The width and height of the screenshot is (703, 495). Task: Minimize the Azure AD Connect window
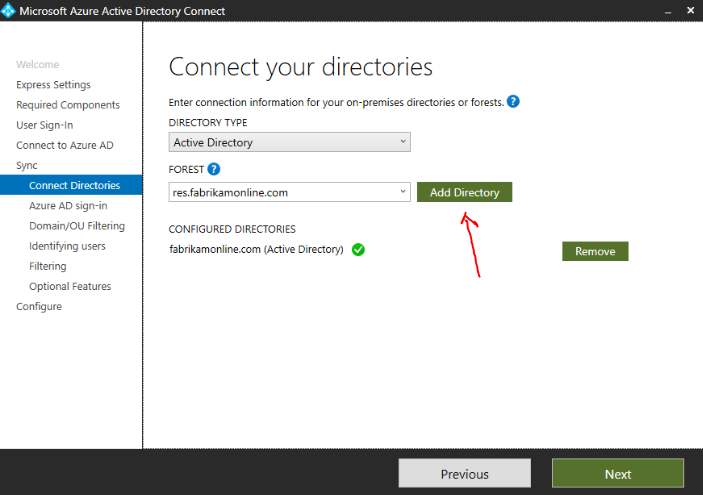668,11
